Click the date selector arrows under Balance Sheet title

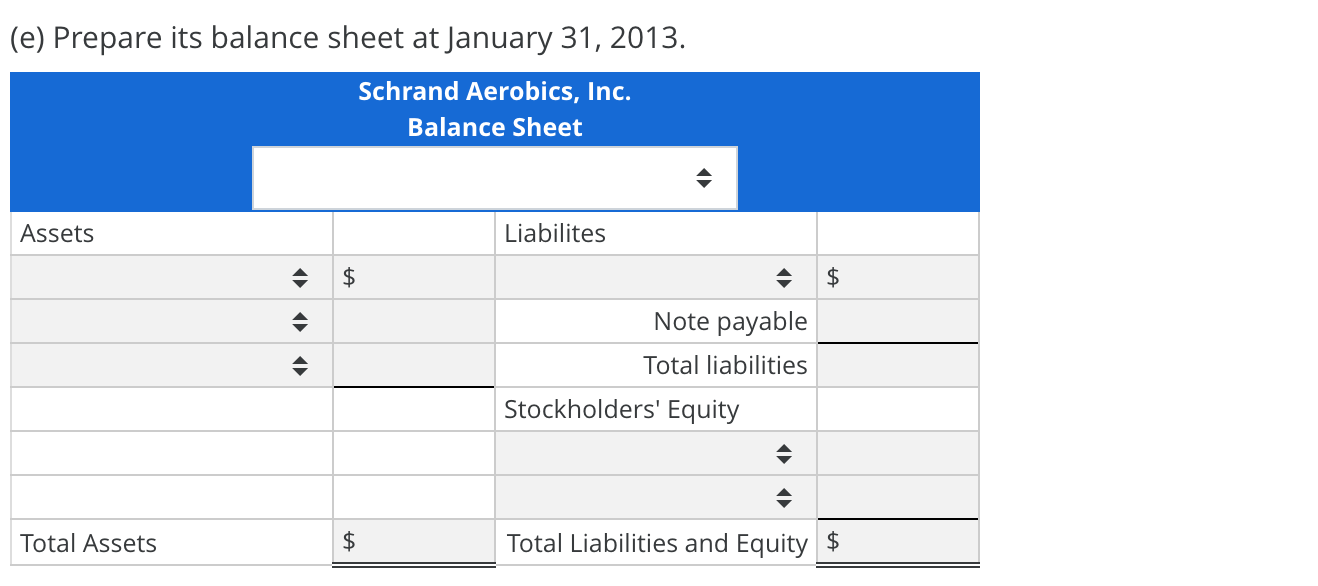(x=703, y=177)
